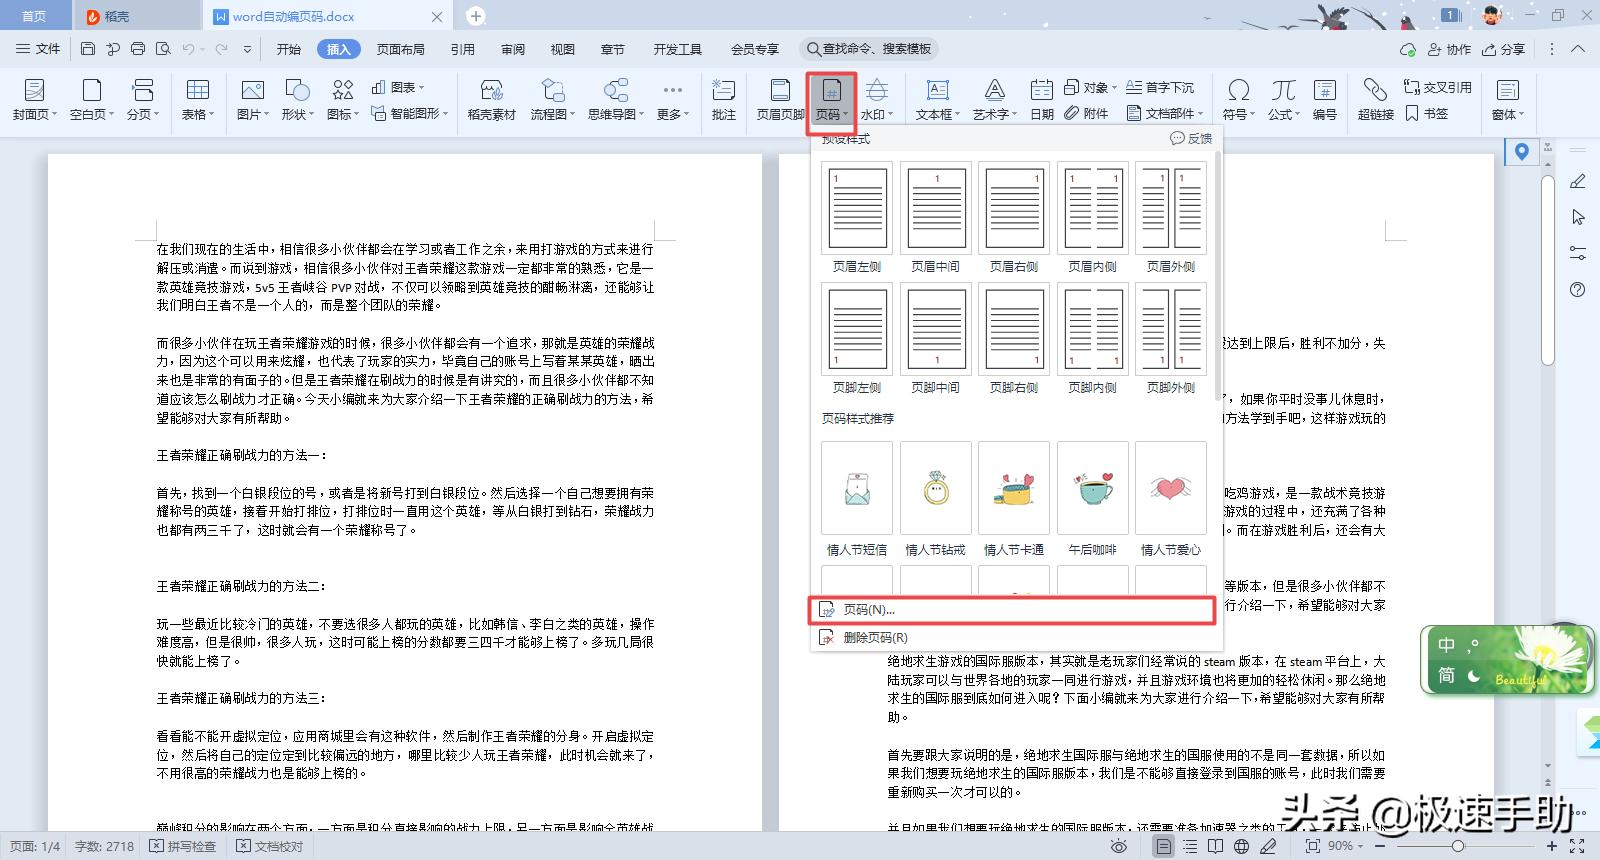Open the File (文件) menu

tap(38, 49)
